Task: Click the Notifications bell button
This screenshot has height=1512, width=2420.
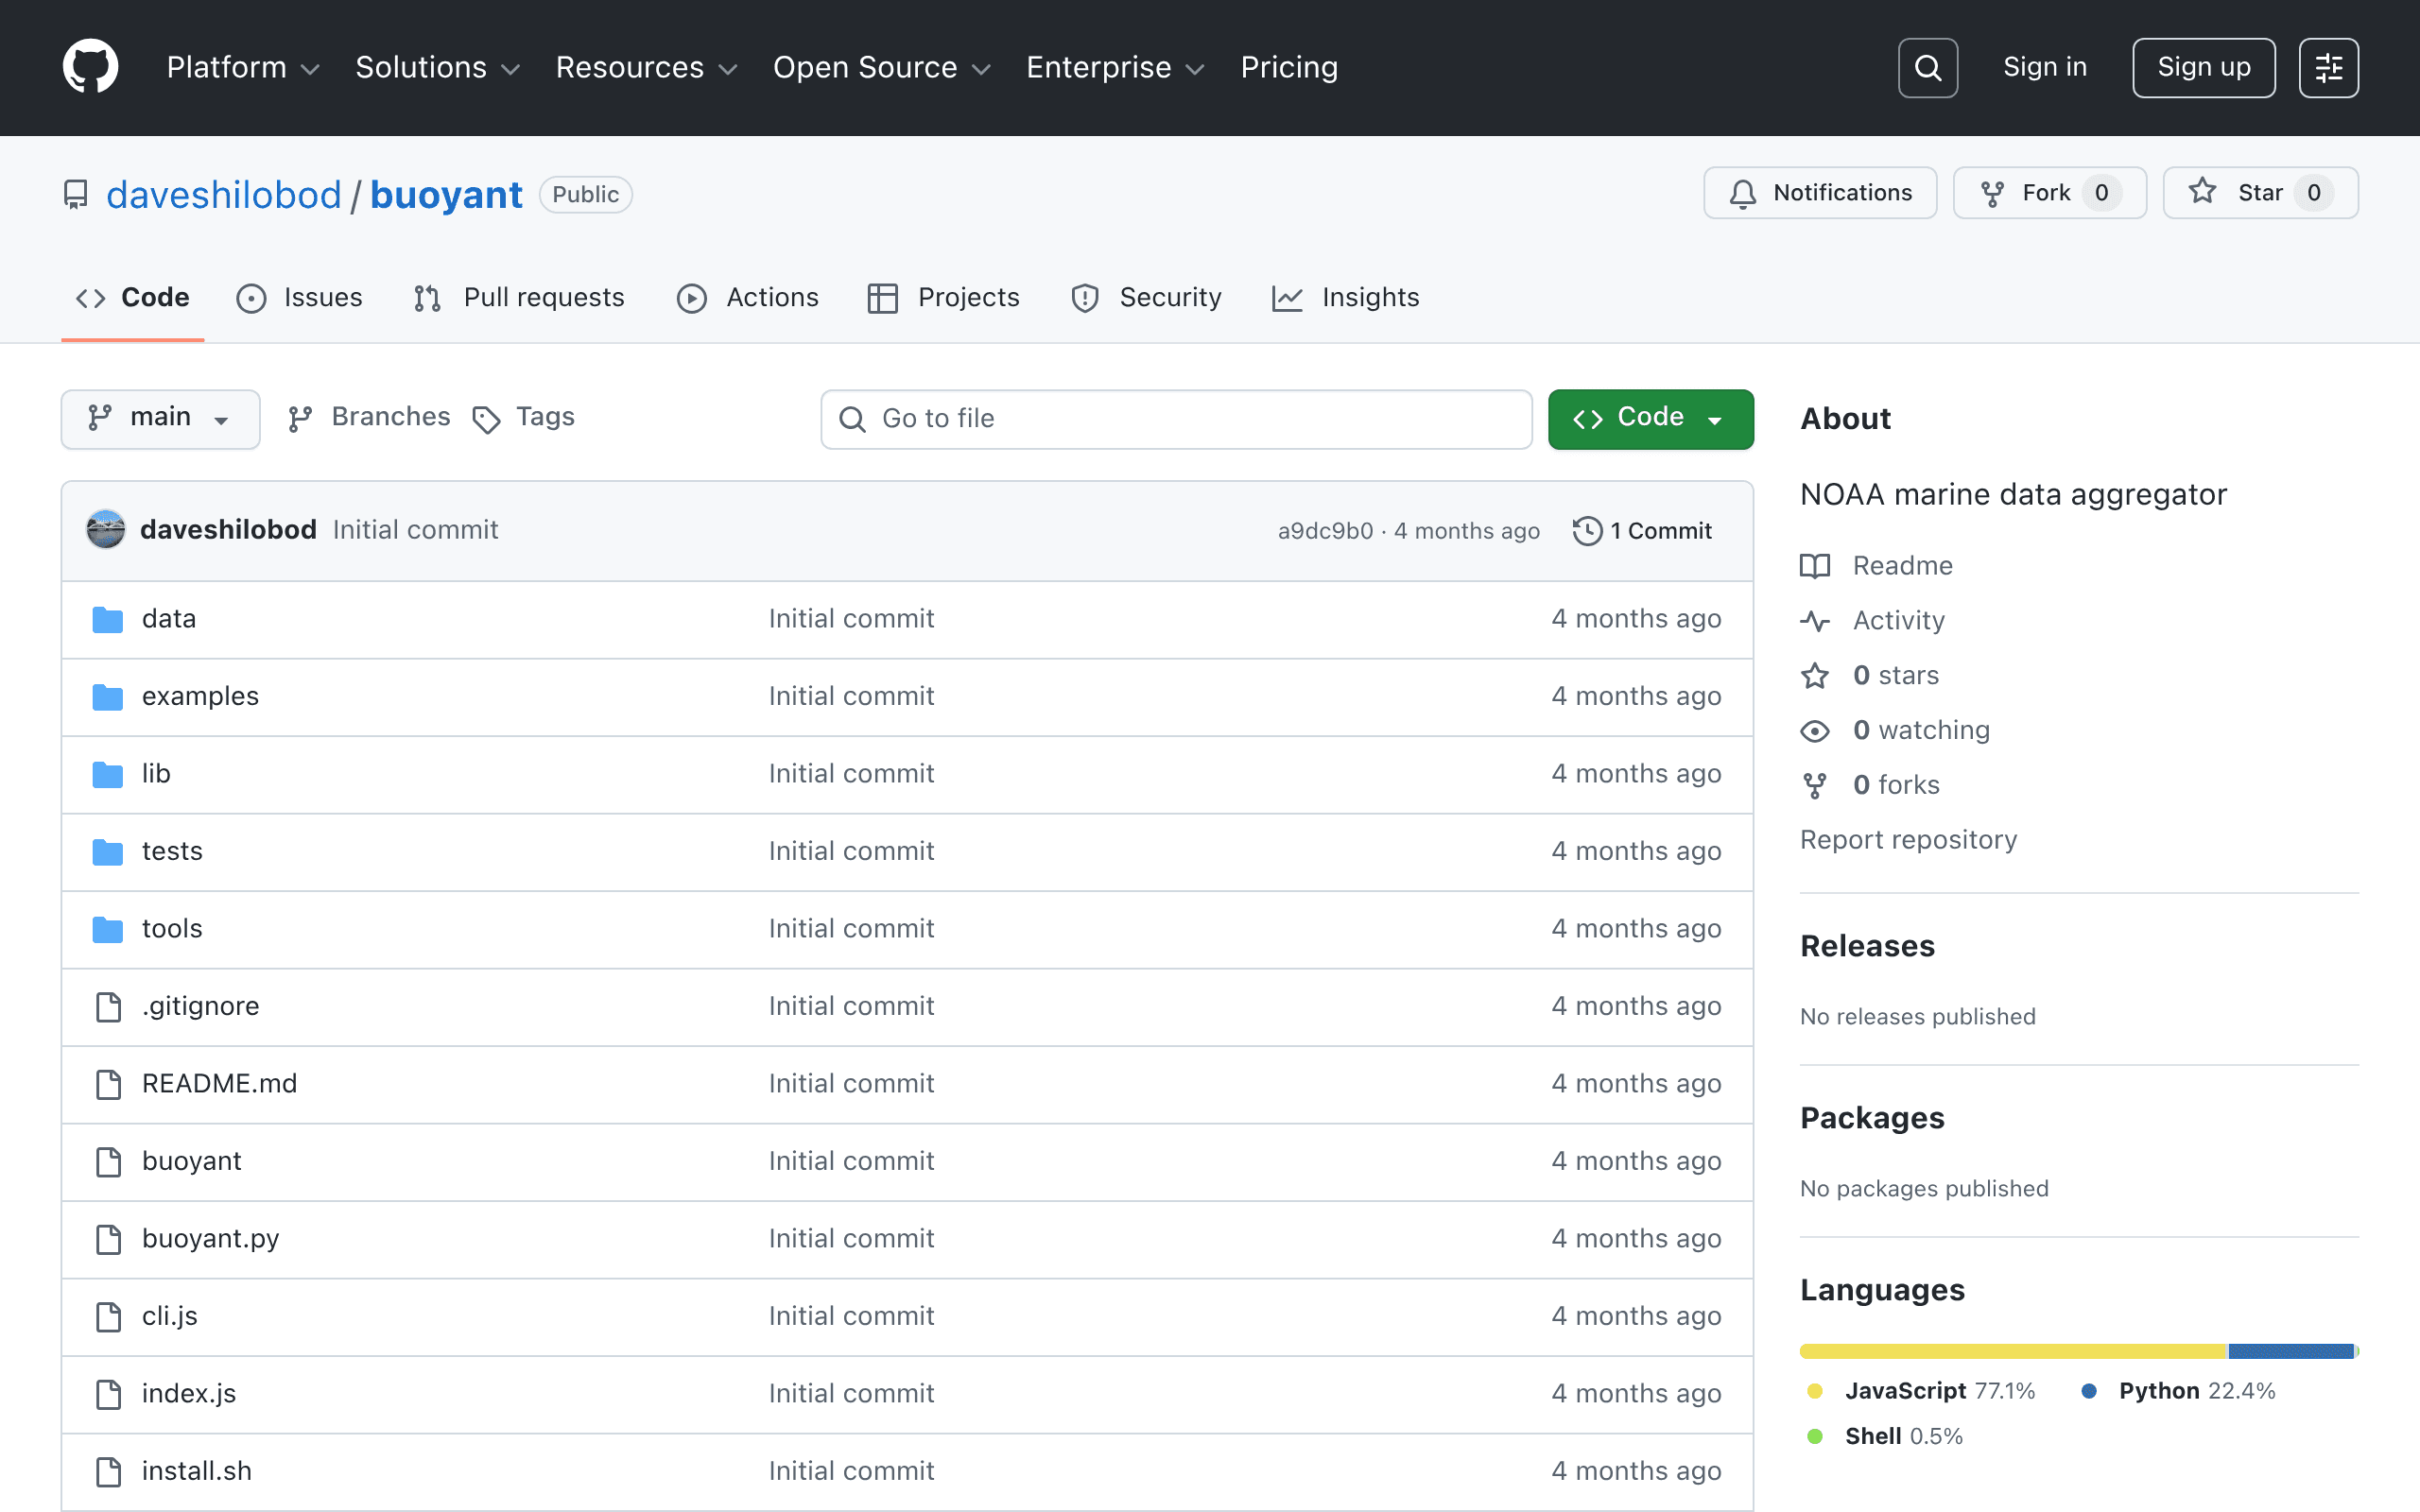Action: click(x=1820, y=193)
